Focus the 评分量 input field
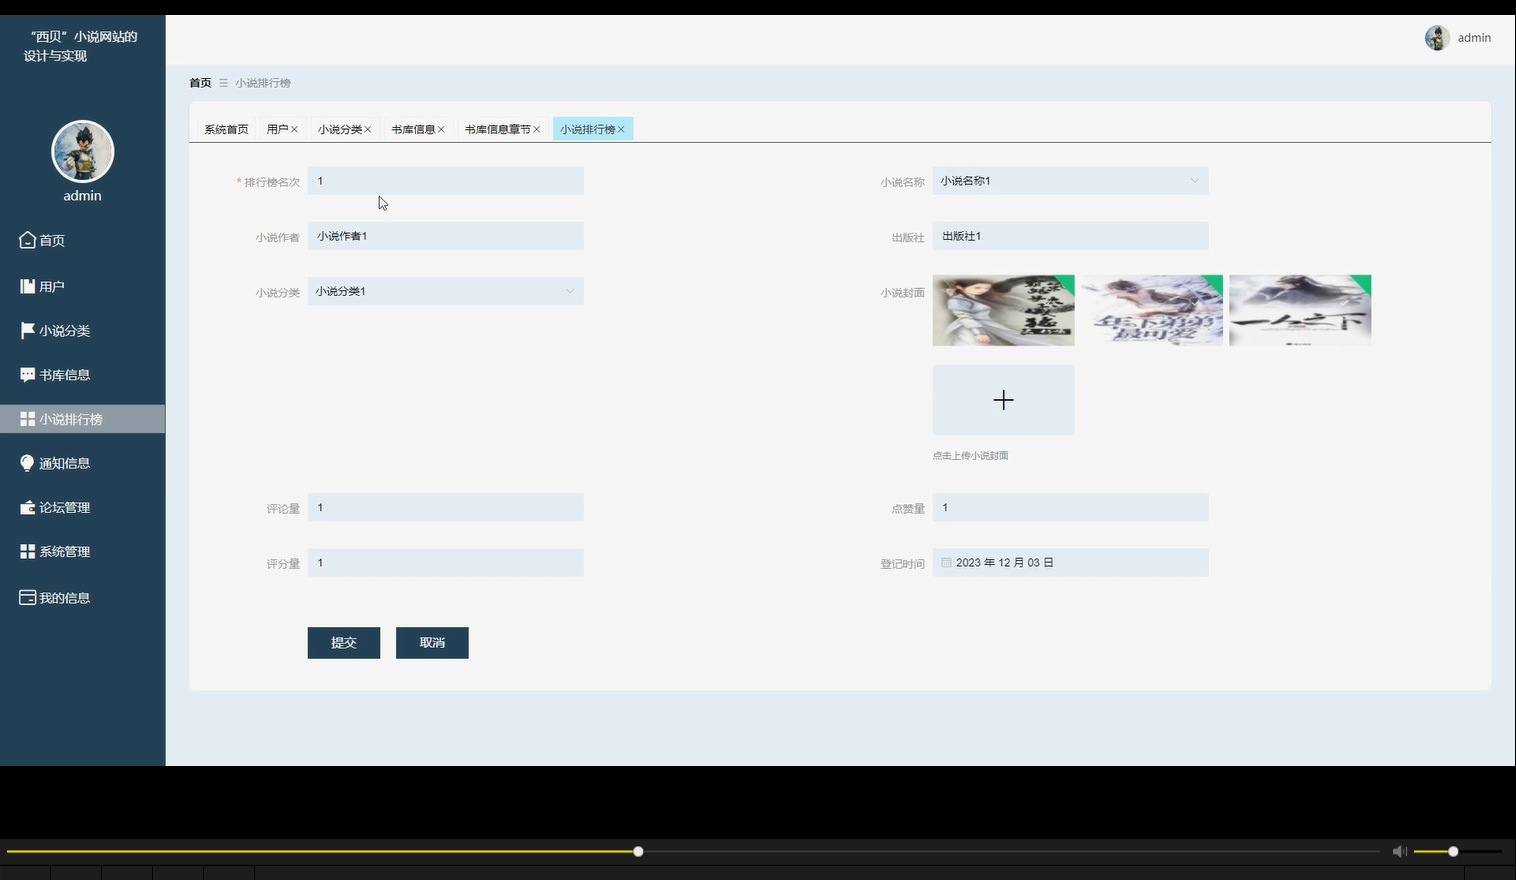Image resolution: width=1516 pixels, height=880 pixels. point(445,563)
